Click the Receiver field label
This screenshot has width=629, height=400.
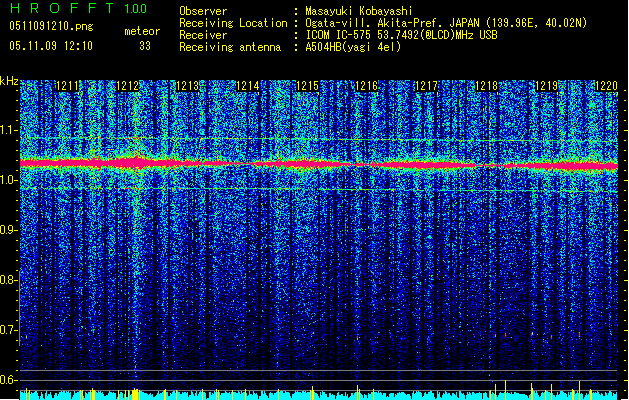(x=203, y=35)
